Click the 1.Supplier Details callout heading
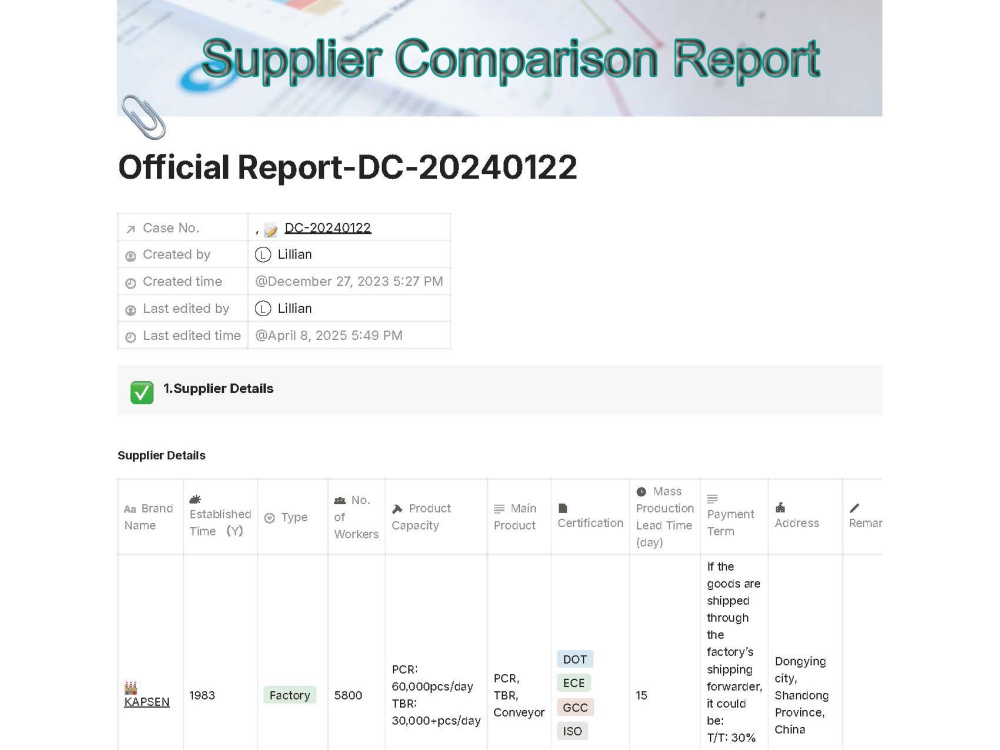This screenshot has width=1000, height=750. pos(218,388)
